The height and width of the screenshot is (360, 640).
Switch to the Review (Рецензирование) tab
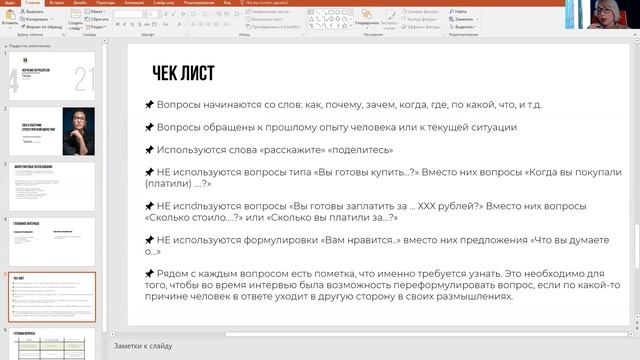coord(199,2)
